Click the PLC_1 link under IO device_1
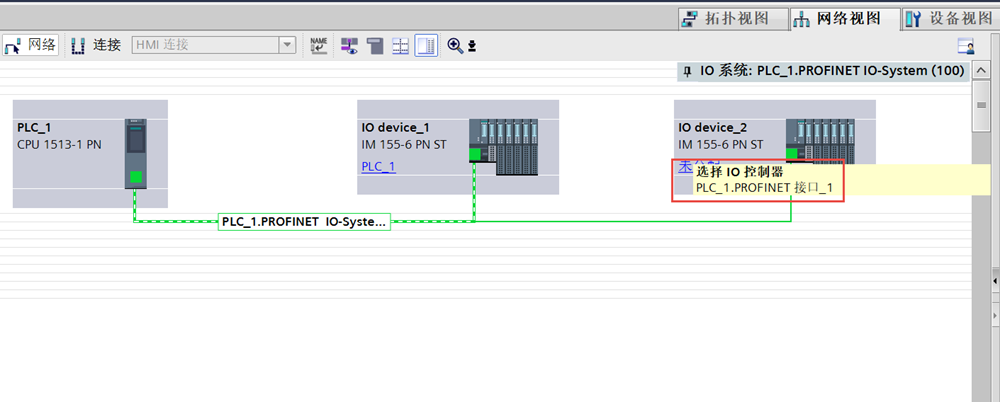Image resolution: width=1000 pixels, height=402 pixels. [378, 166]
